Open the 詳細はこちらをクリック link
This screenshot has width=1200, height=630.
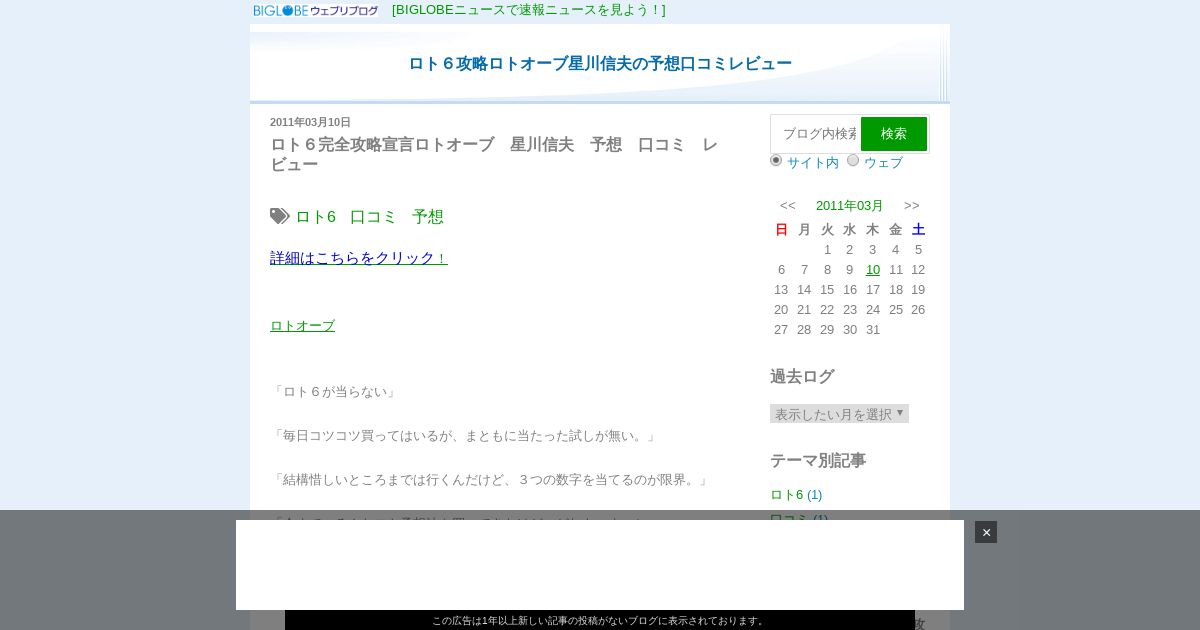click(x=359, y=258)
